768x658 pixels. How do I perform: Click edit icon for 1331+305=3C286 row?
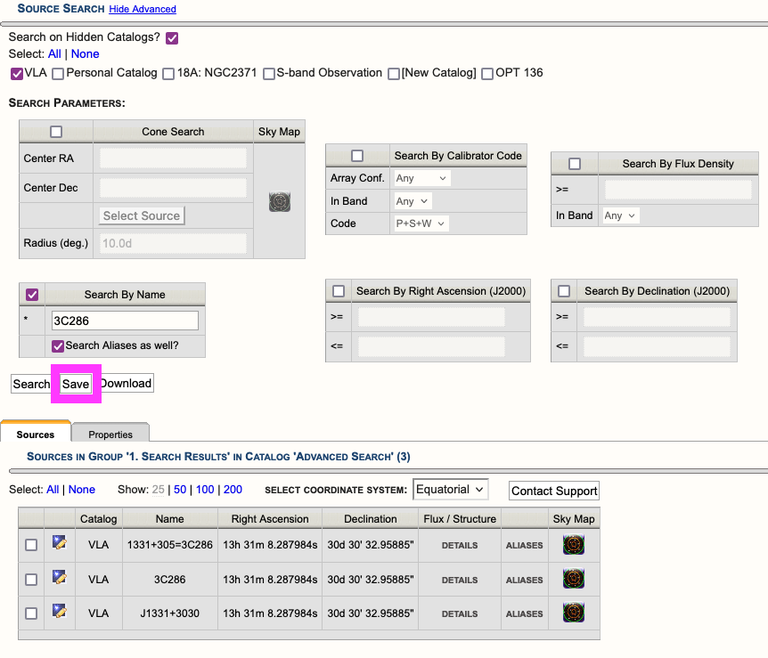pyautogui.click(x=59, y=543)
